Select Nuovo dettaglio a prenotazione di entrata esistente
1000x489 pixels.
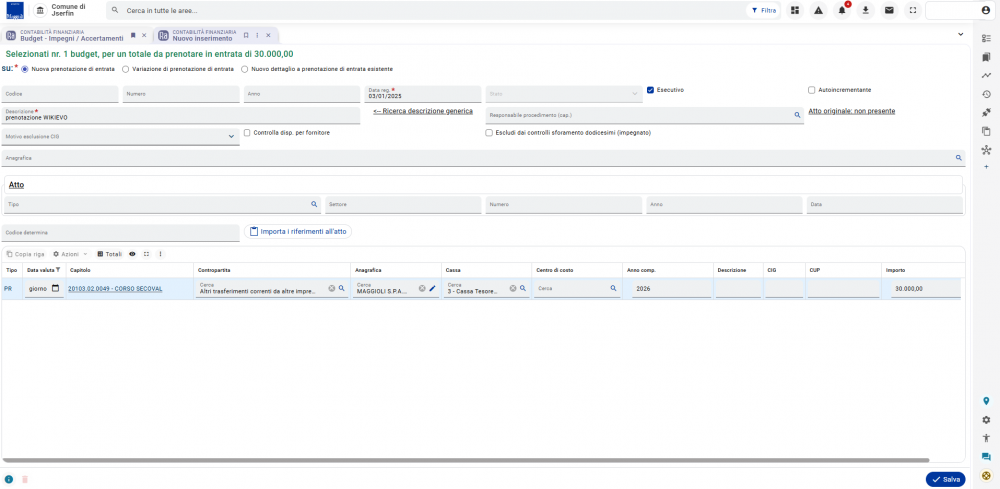click(244, 69)
